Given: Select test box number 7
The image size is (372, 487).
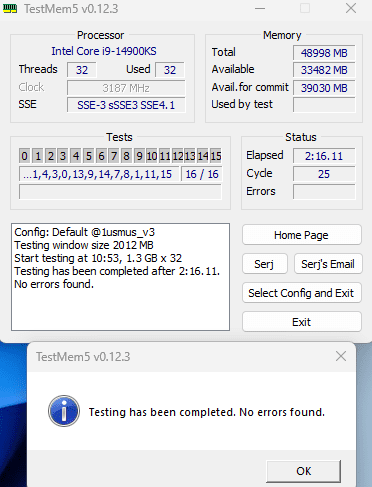Looking at the screenshot, I should click(x=114, y=156).
